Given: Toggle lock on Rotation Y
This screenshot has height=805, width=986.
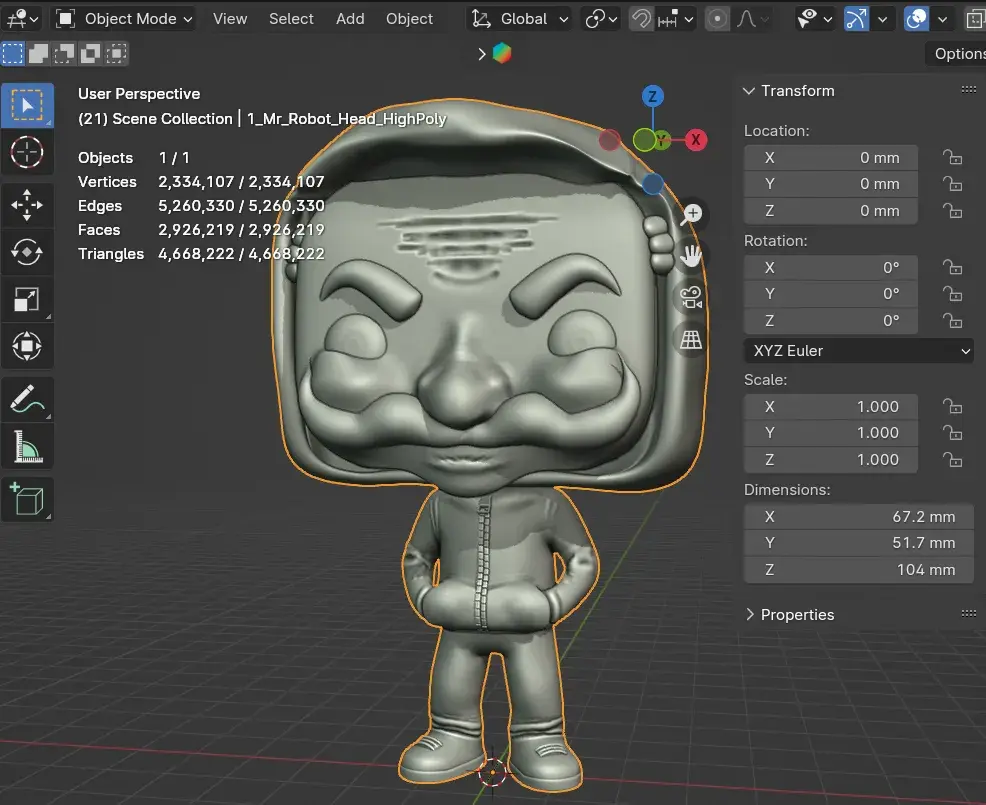Looking at the screenshot, I should pyautogui.click(x=953, y=294).
